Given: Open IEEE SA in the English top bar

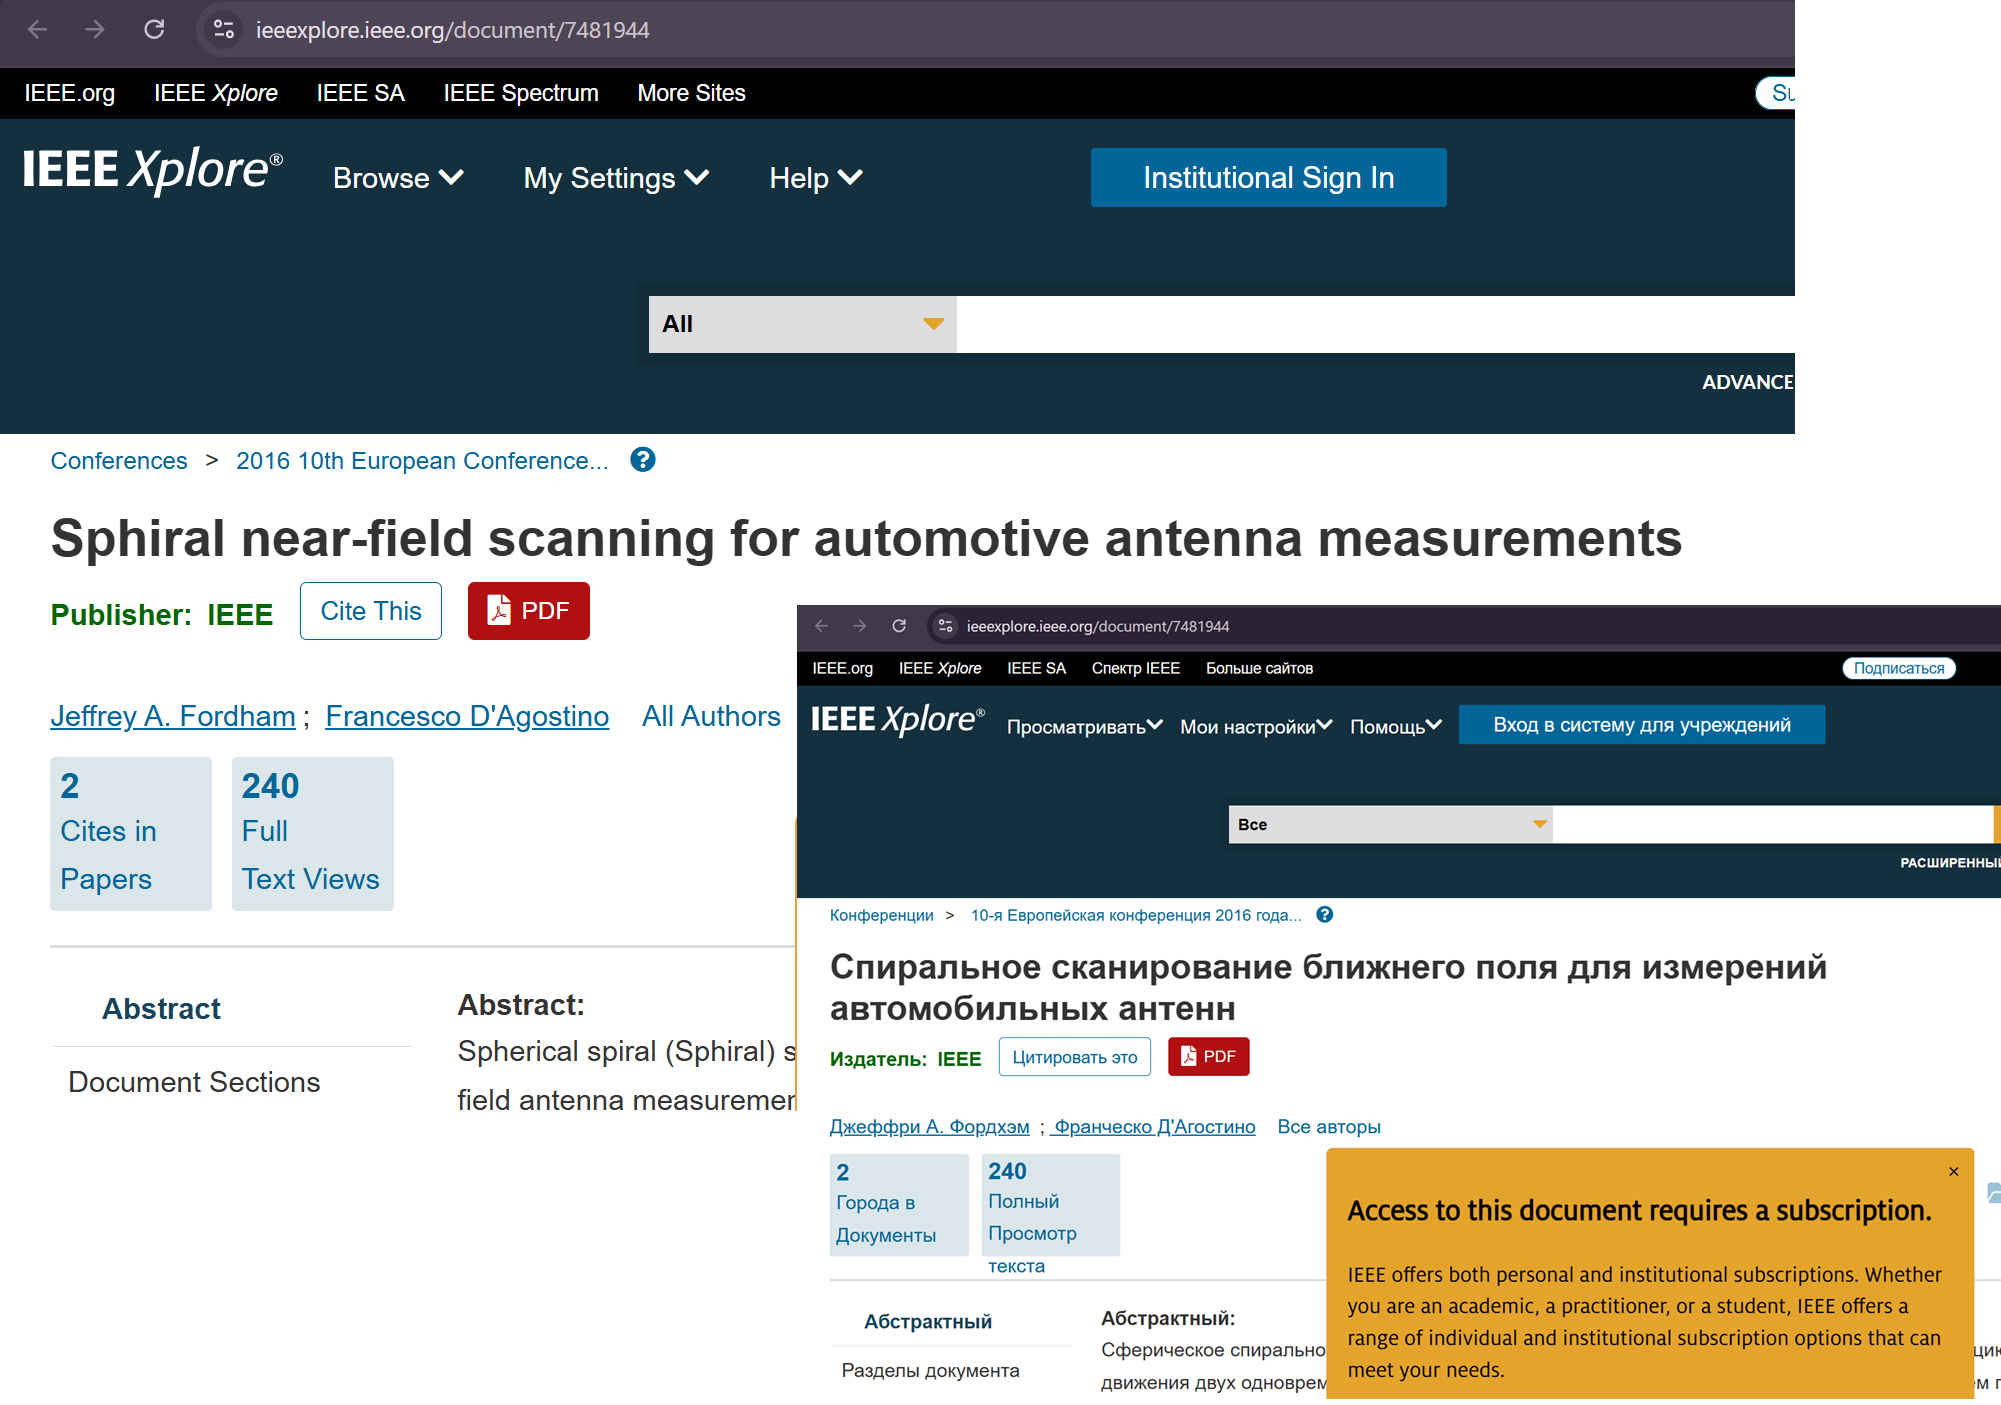Looking at the screenshot, I should (x=361, y=93).
